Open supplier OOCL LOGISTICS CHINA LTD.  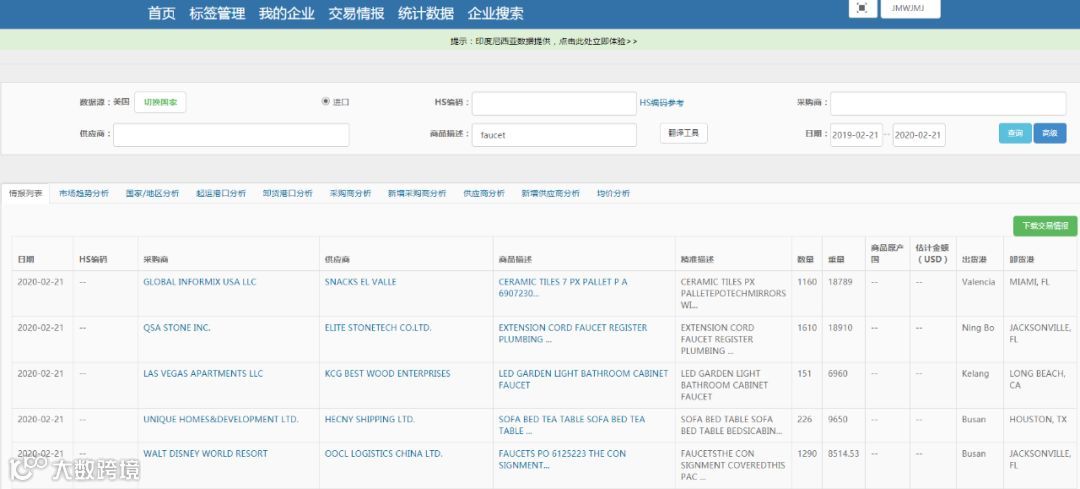point(384,453)
